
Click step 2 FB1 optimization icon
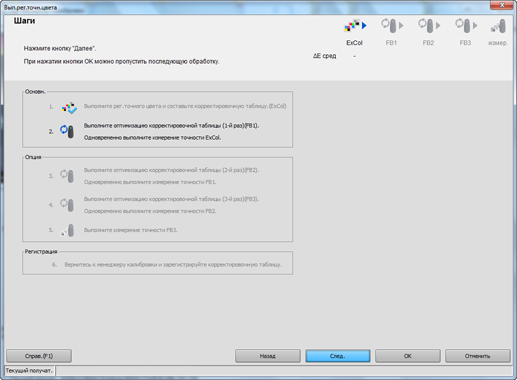pos(67,131)
